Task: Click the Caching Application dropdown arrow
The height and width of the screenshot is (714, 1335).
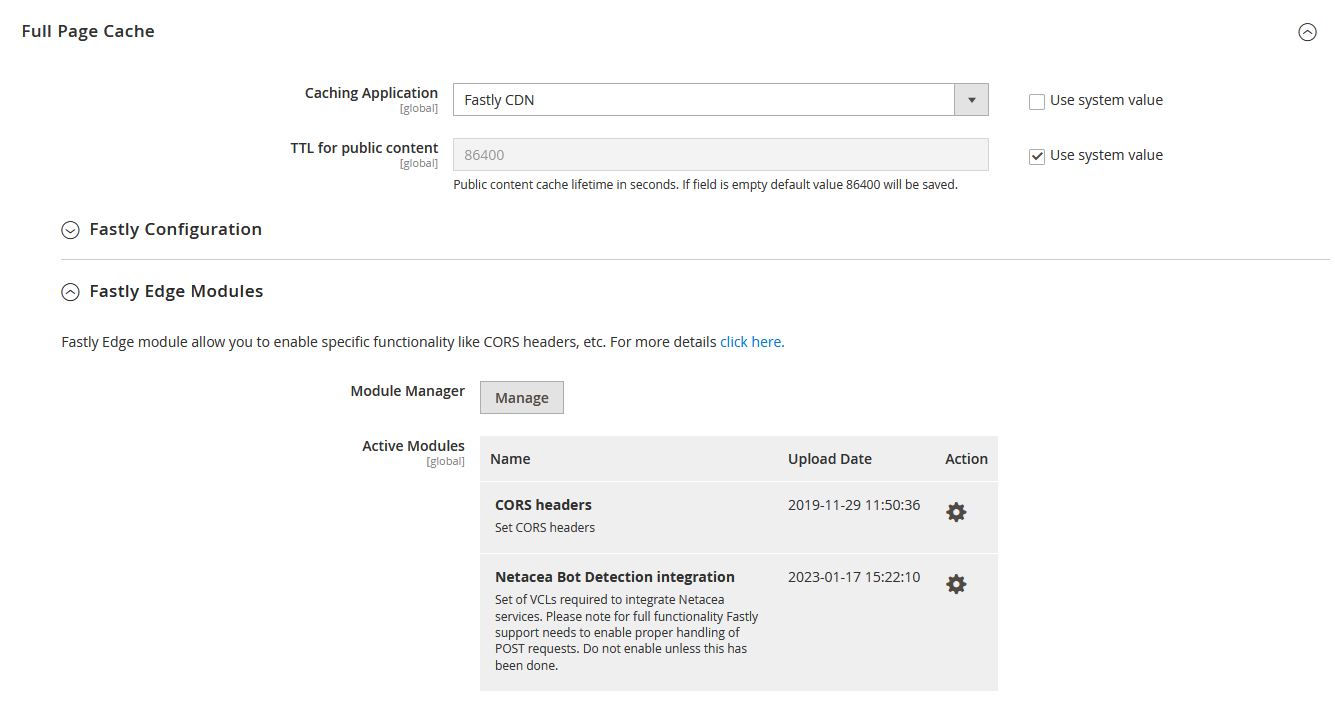Action: tap(971, 100)
